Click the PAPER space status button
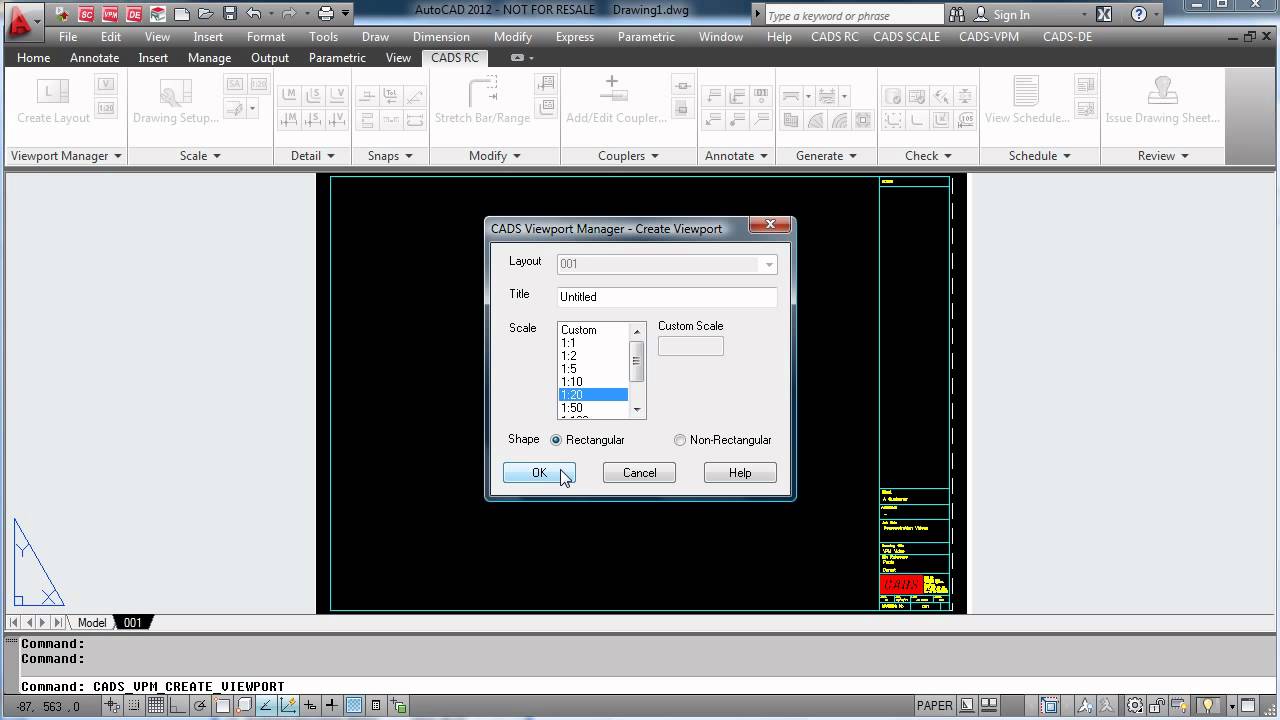 pos(934,706)
